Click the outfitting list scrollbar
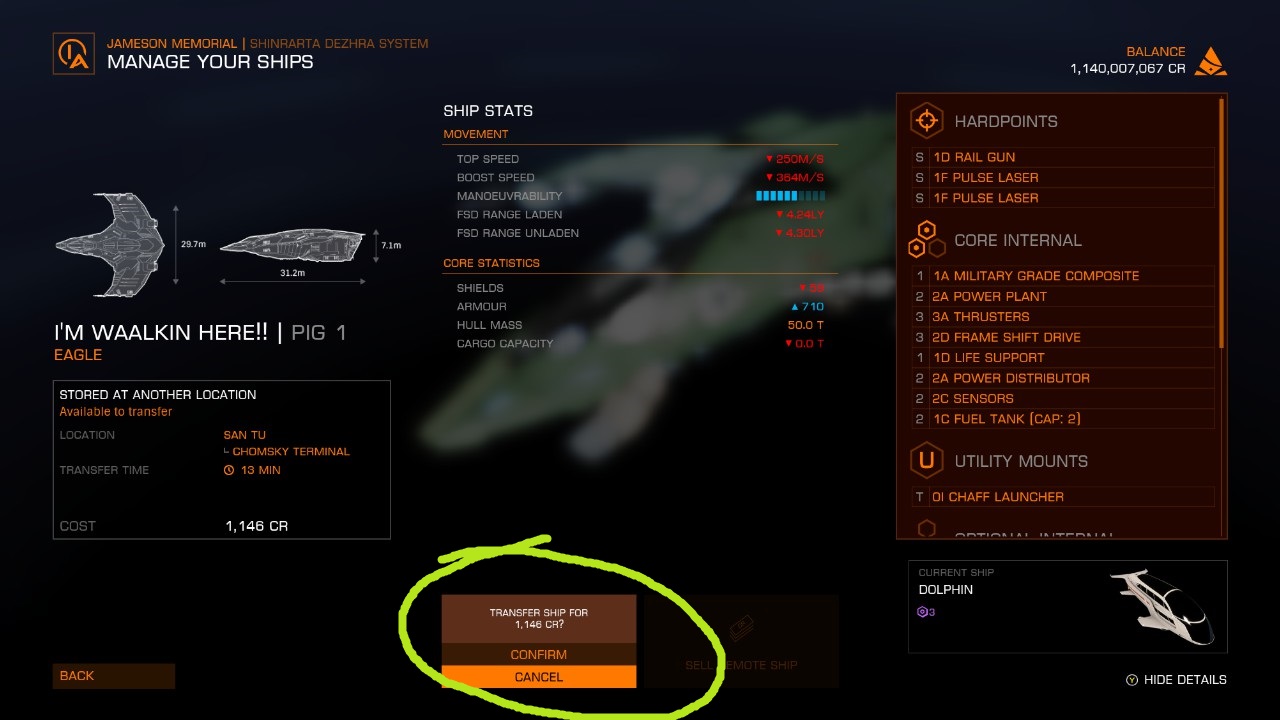This screenshot has width=1280, height=720. click(1221, 222)
